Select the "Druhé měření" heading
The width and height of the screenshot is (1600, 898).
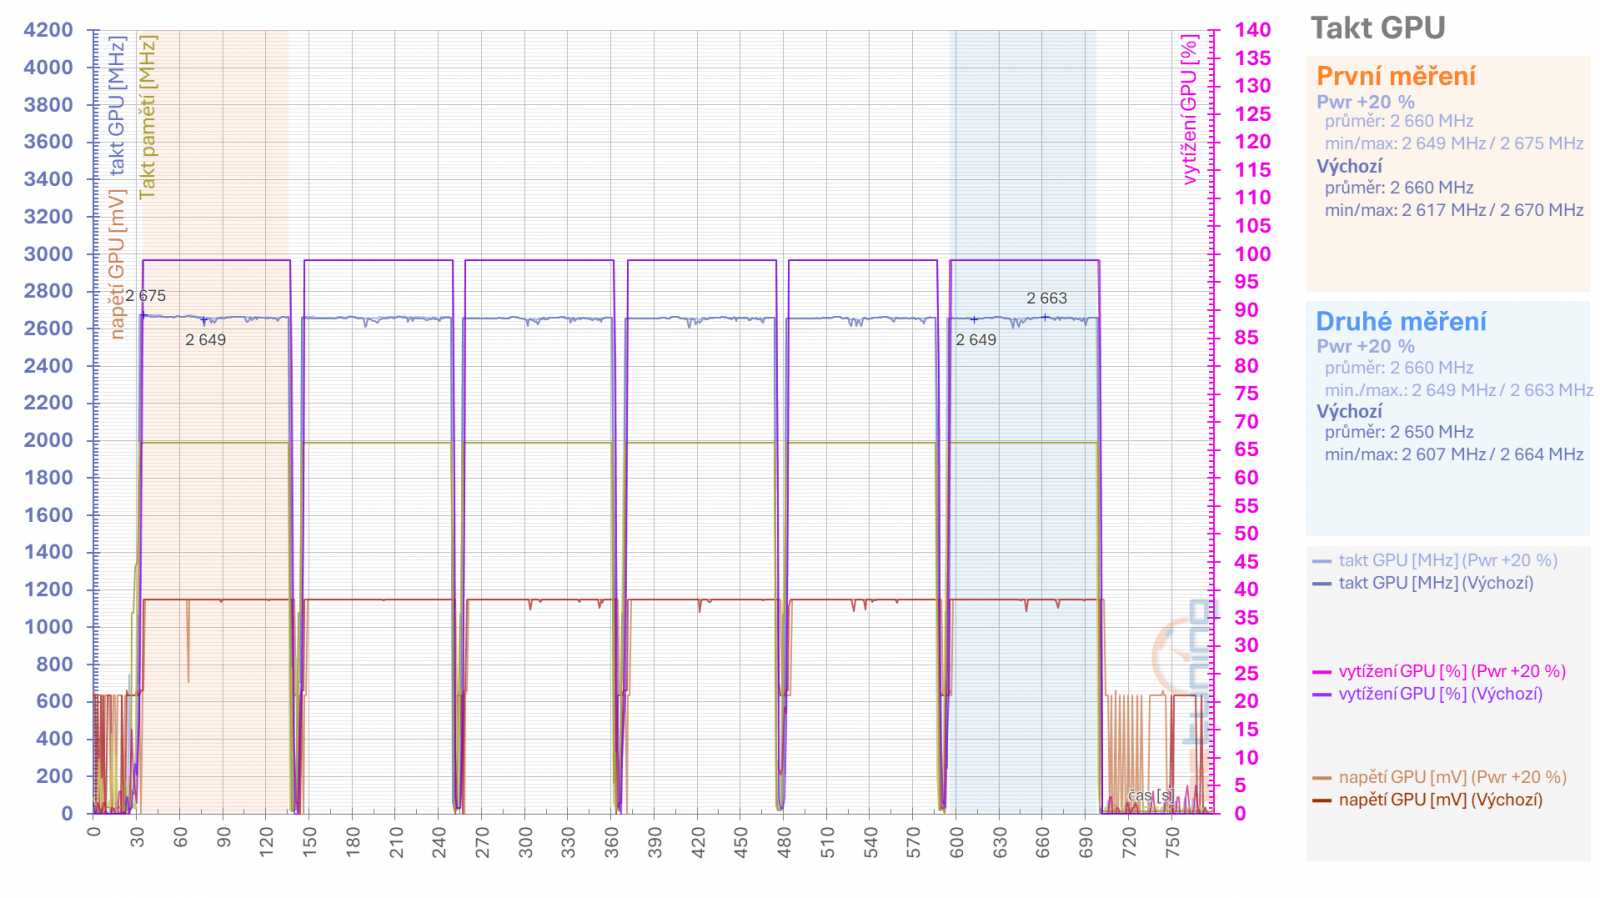click(1400, 321)
